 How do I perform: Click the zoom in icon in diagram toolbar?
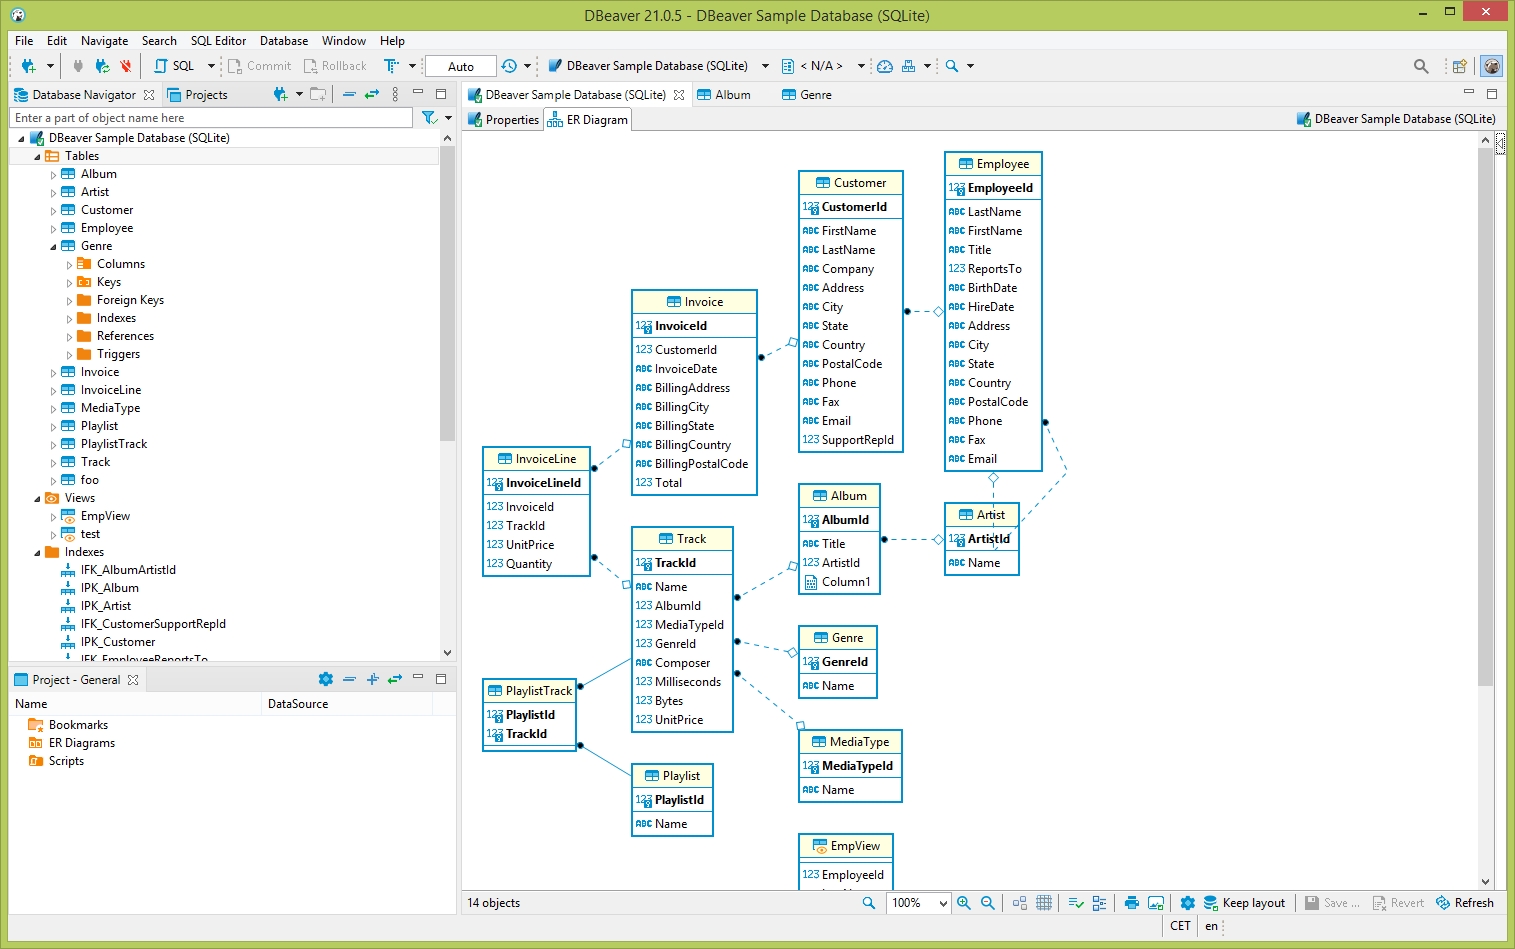click(x=964, y=903)
